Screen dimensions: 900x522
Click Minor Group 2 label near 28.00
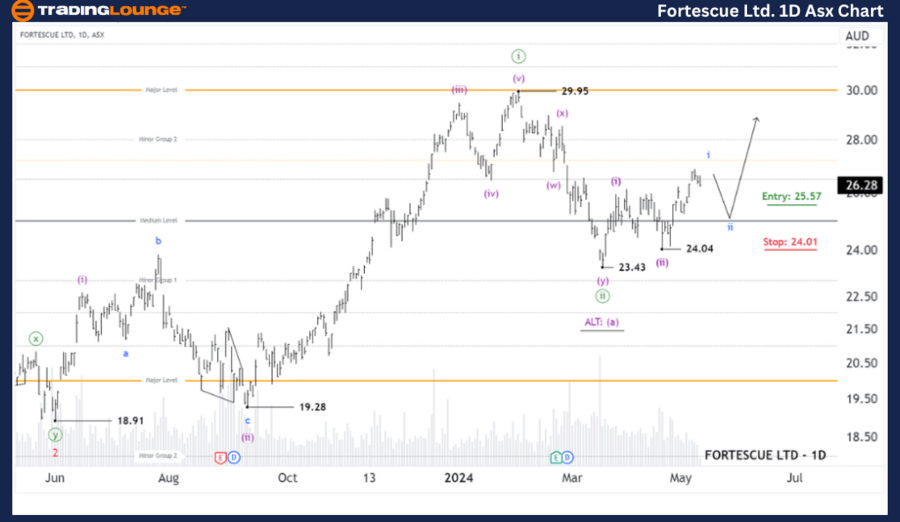coord(158,139)
